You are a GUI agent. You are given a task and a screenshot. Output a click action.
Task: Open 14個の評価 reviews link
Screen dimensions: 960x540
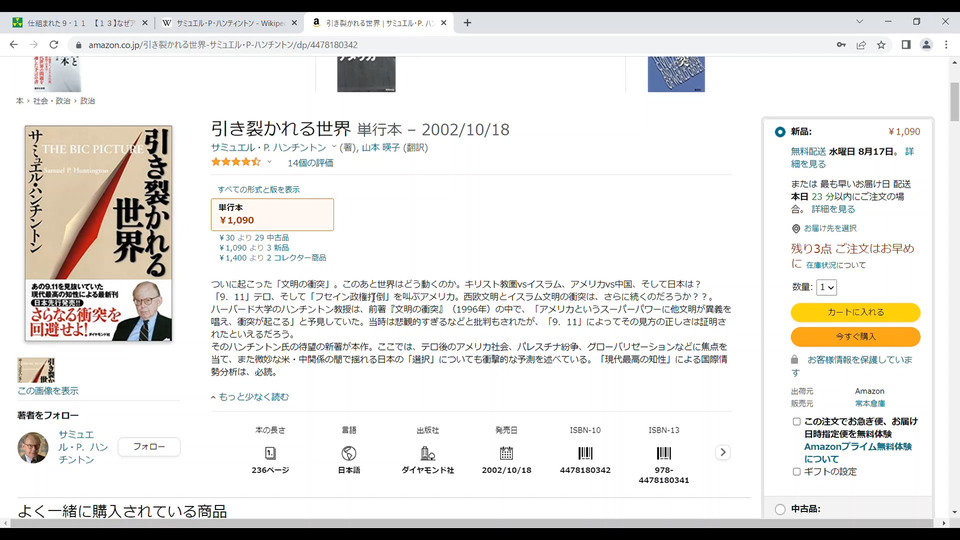click(310, 163)
